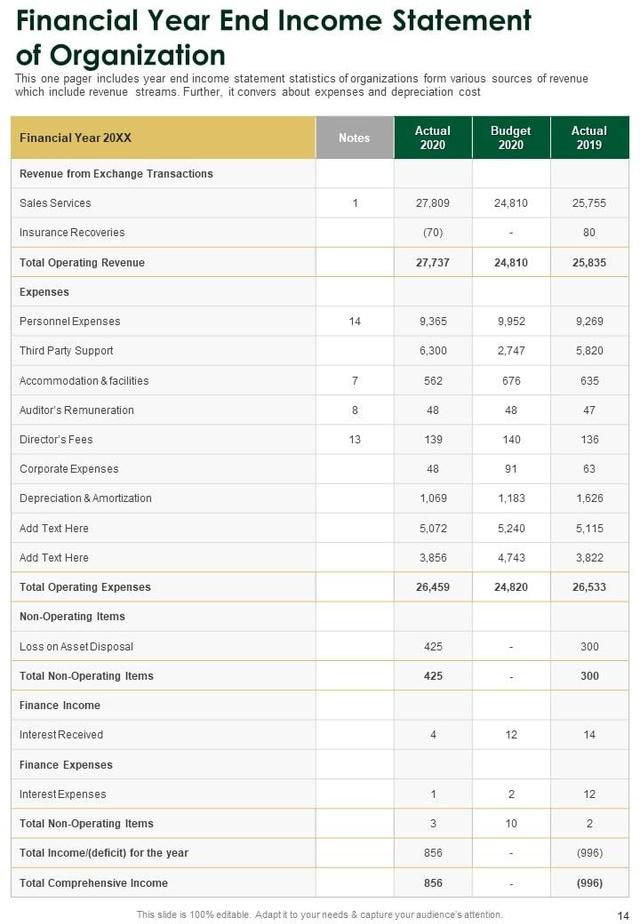640x924 pixels.
Task: Select the "Insurance Recoveries" row label
Action: pyautogui.click(x=72, y=232)
